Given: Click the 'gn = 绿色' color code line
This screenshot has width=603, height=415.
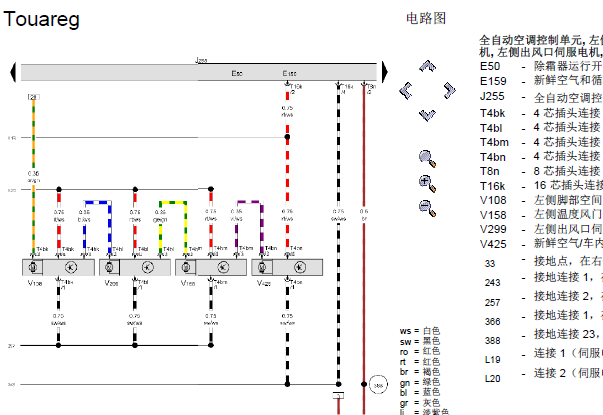Looking at the screenshot, I should point(420,382).
